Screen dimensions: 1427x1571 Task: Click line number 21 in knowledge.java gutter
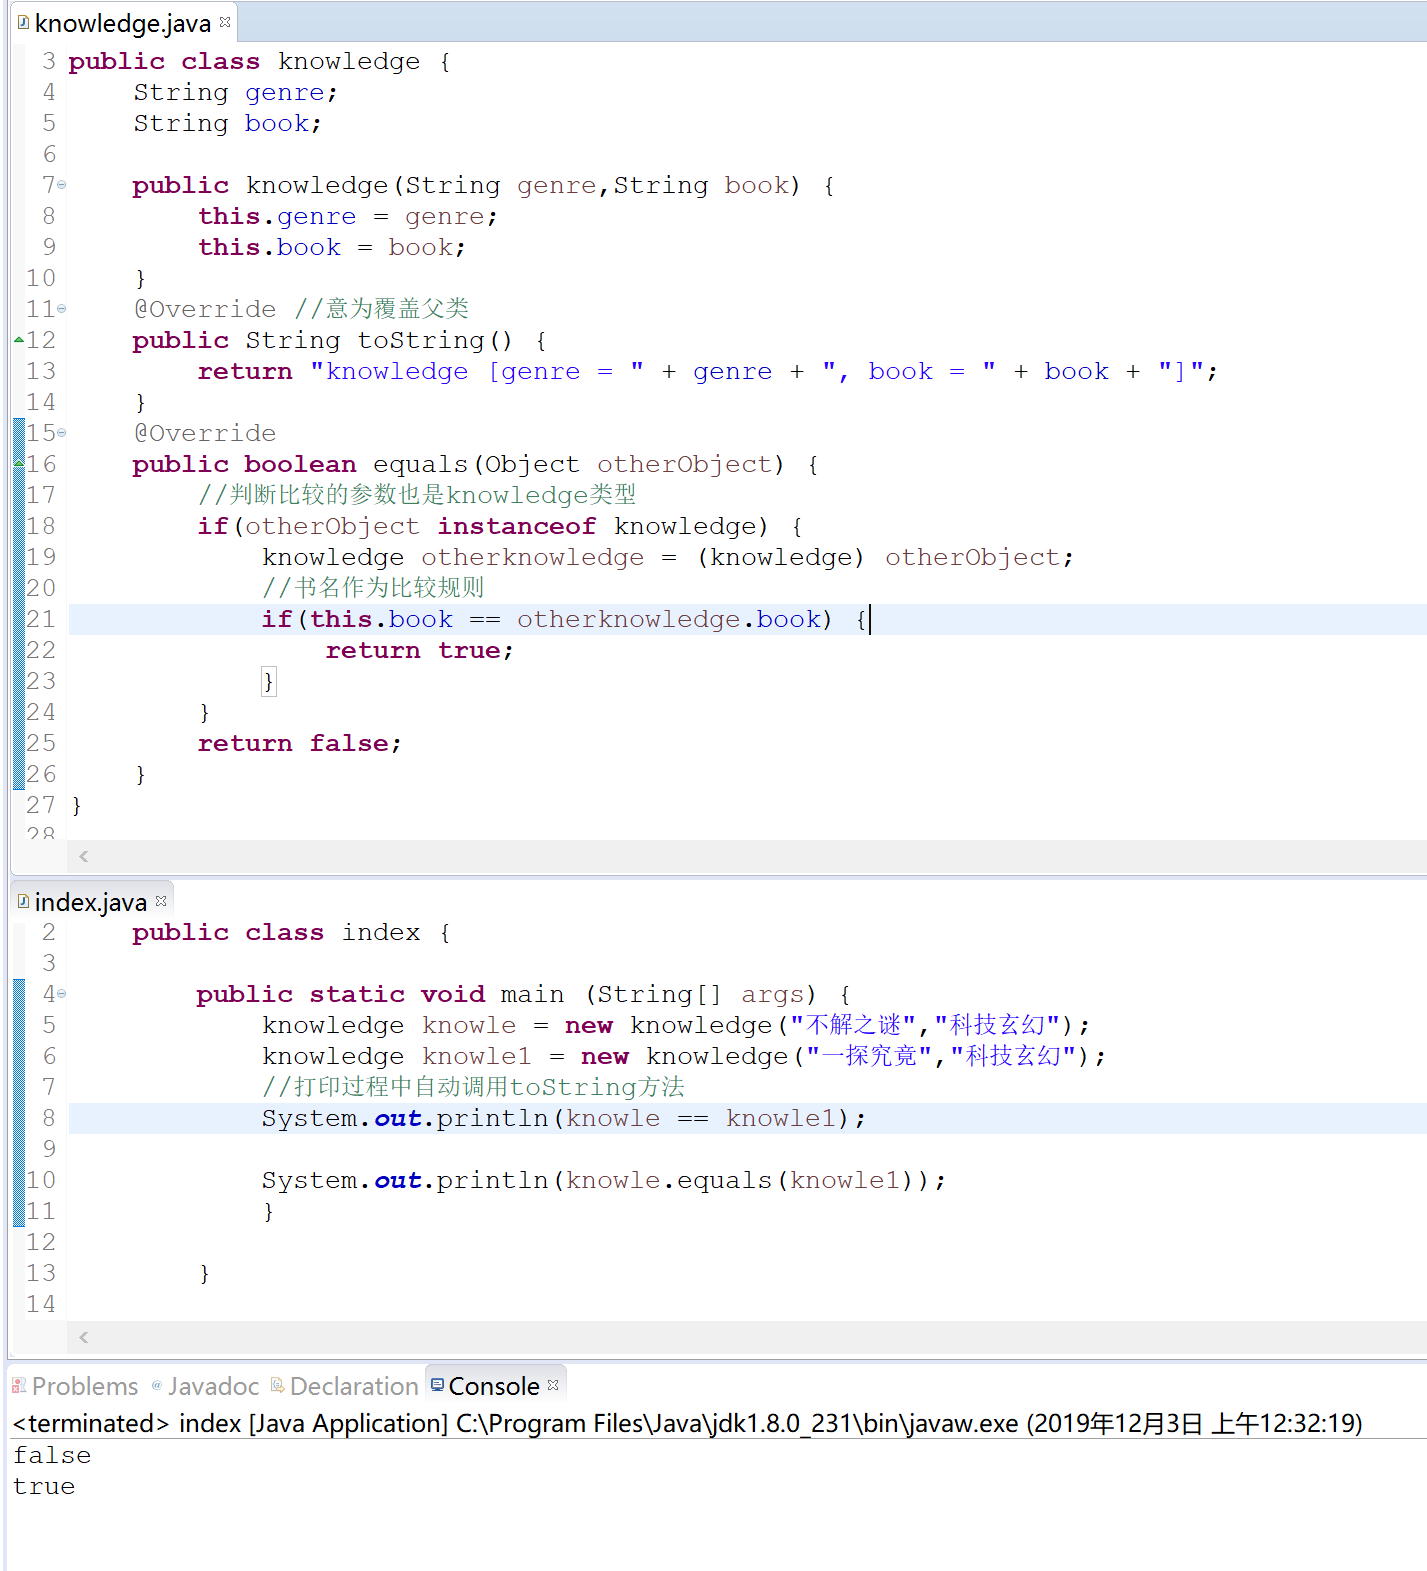coord(41,619)
